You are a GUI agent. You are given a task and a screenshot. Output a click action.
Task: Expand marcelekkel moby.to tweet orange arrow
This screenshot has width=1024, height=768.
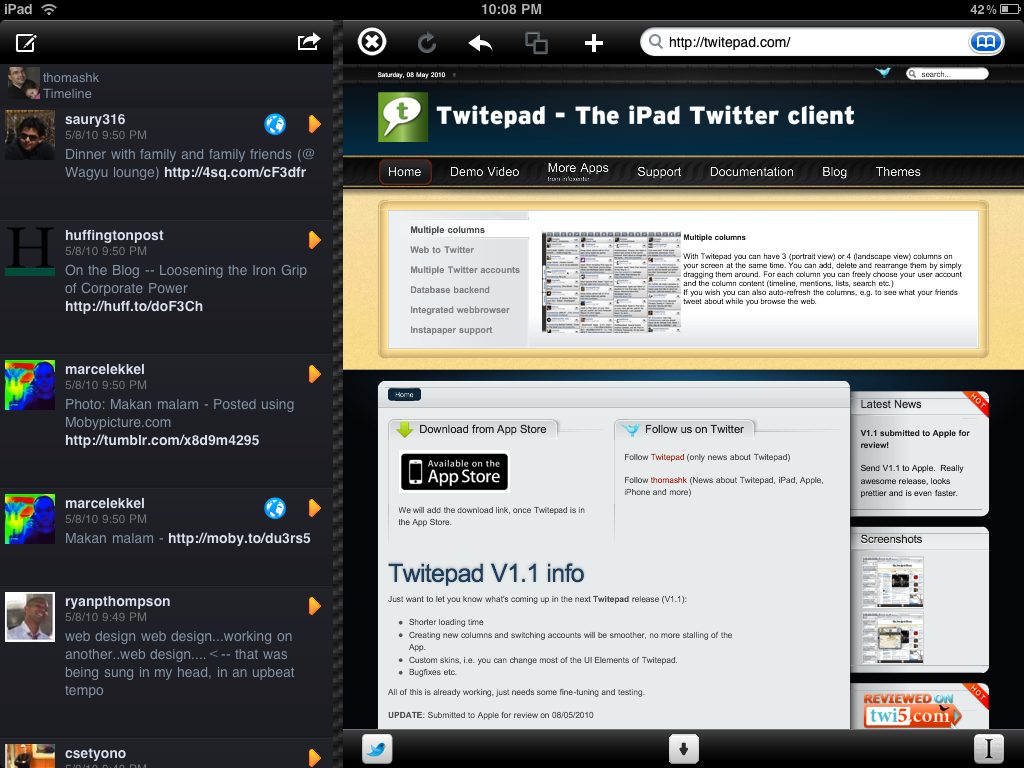315,507
